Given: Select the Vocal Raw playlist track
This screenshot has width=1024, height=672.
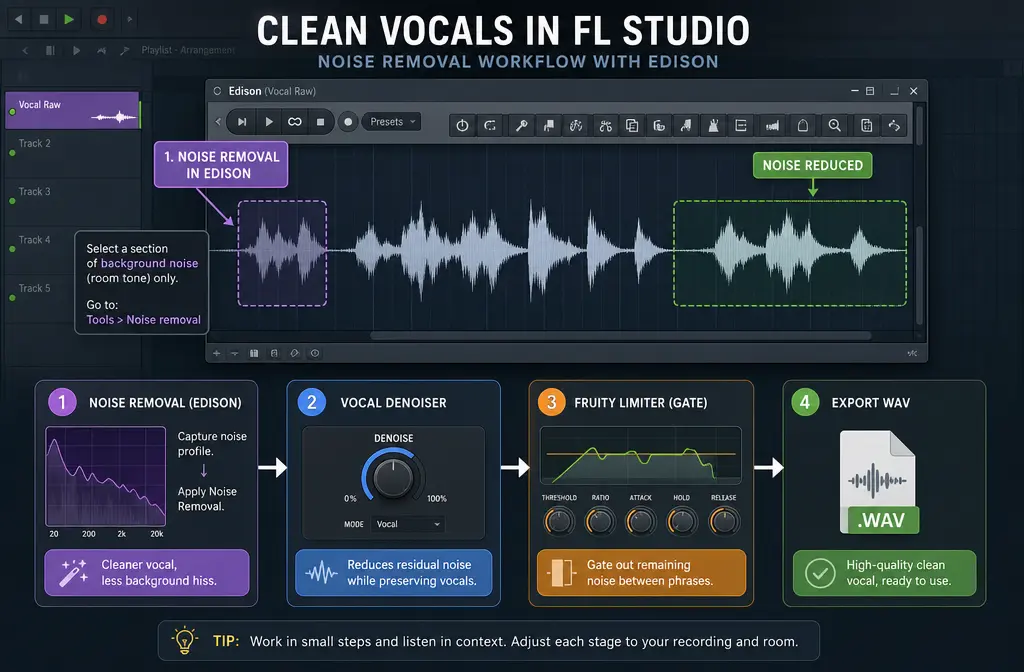Looking at the screenshot, I should [x=72, y=110].
